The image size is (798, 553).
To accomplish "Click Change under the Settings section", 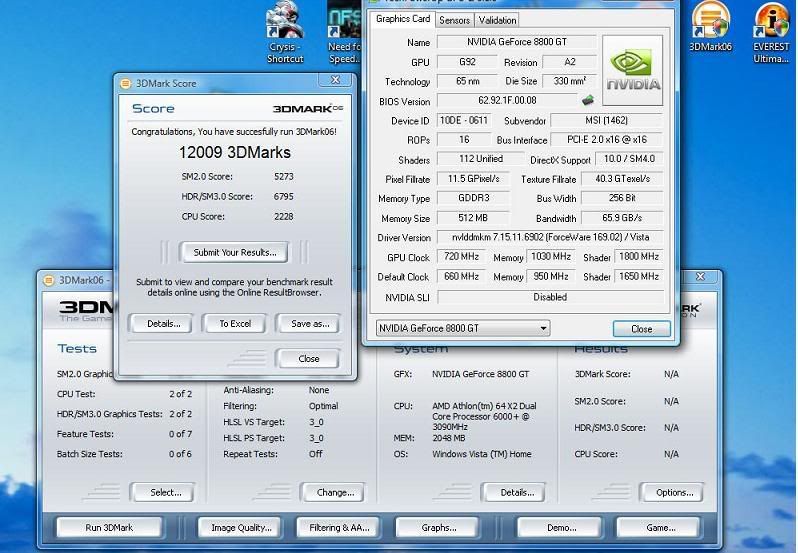I will pyautogui.click(x=335, y=492).
